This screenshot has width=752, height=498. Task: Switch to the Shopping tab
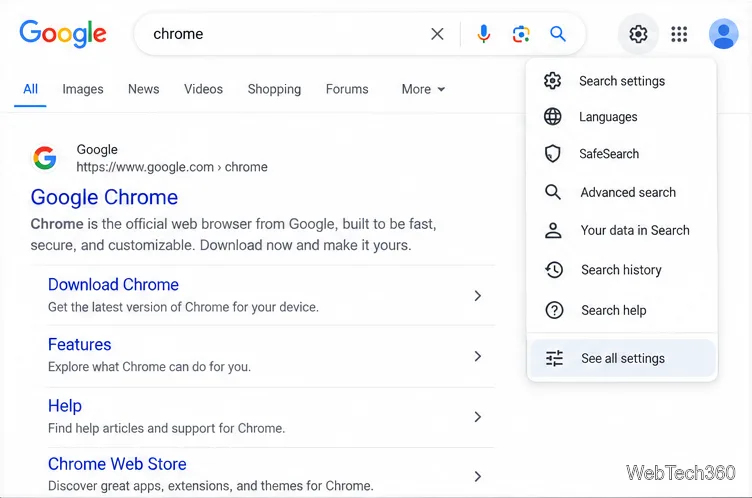(x=274, y=89)
